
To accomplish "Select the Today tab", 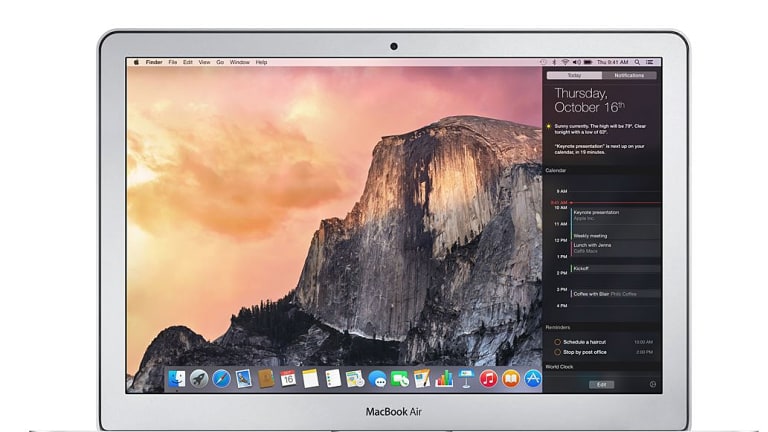I will [574, 75].
